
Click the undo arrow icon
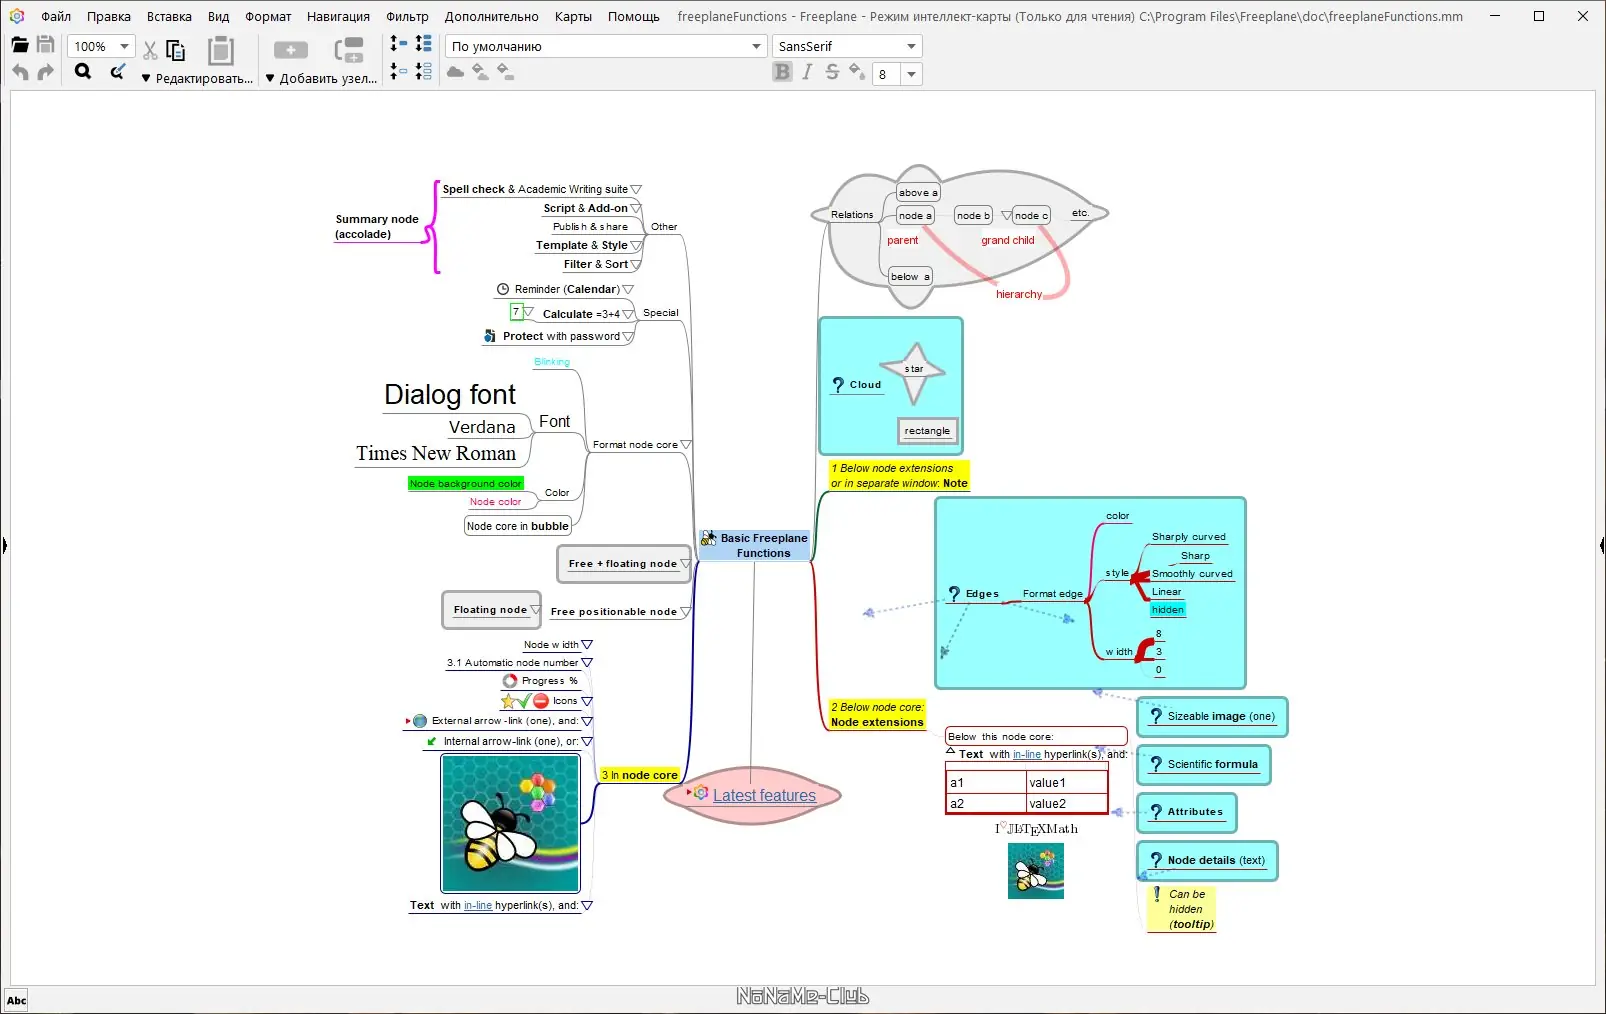20,72
